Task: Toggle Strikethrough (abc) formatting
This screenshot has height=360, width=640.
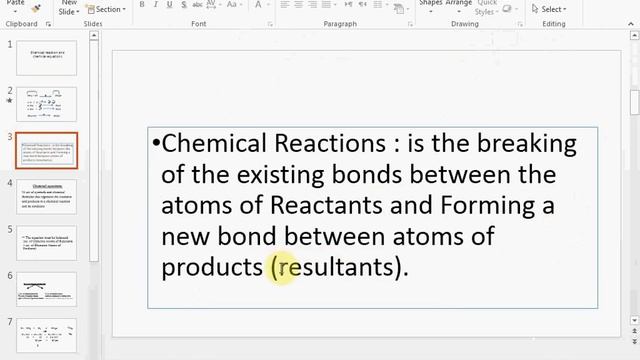Action: 197,5
